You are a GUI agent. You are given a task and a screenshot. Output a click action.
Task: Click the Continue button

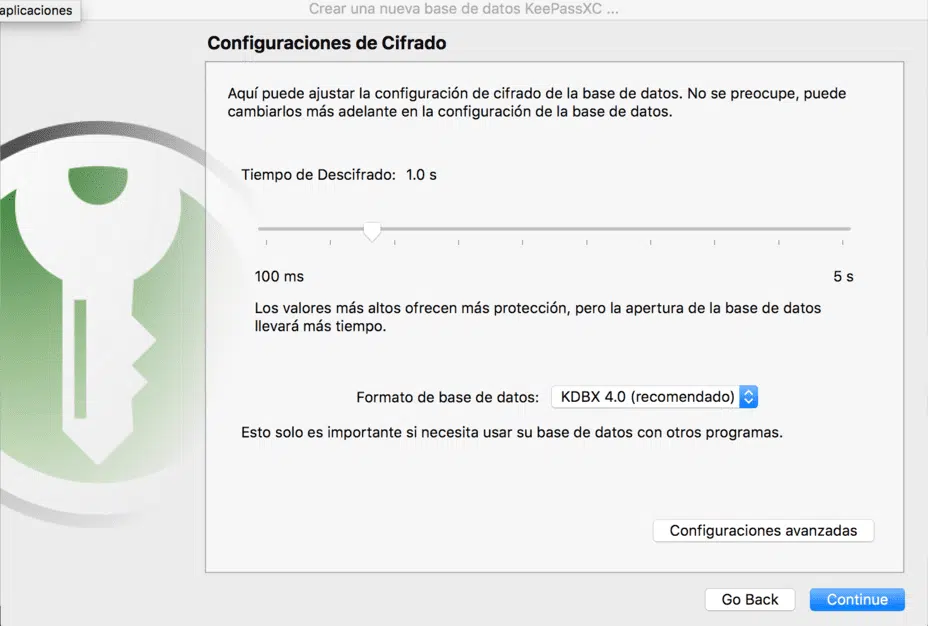[857, 599]
